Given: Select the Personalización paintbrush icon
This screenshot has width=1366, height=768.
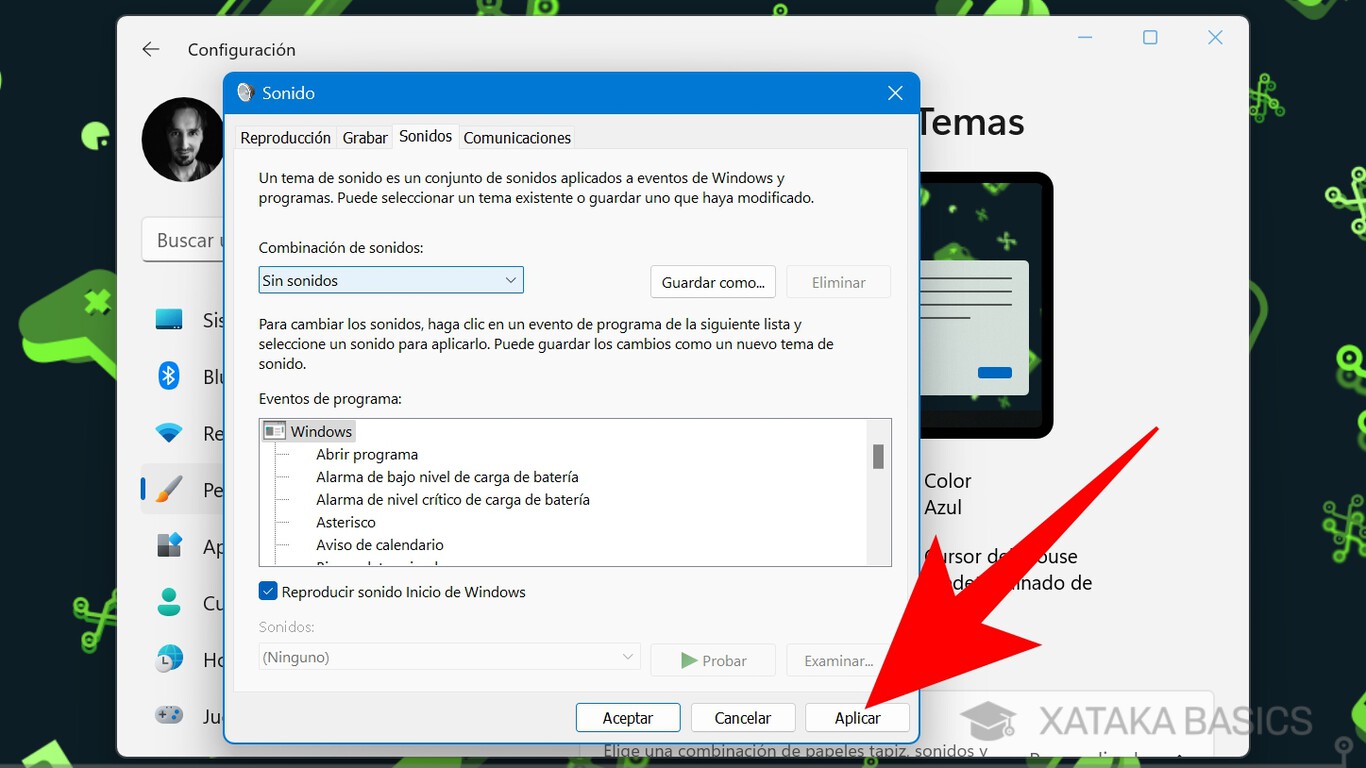Looking at the screenshot, I should click(167, 489).
